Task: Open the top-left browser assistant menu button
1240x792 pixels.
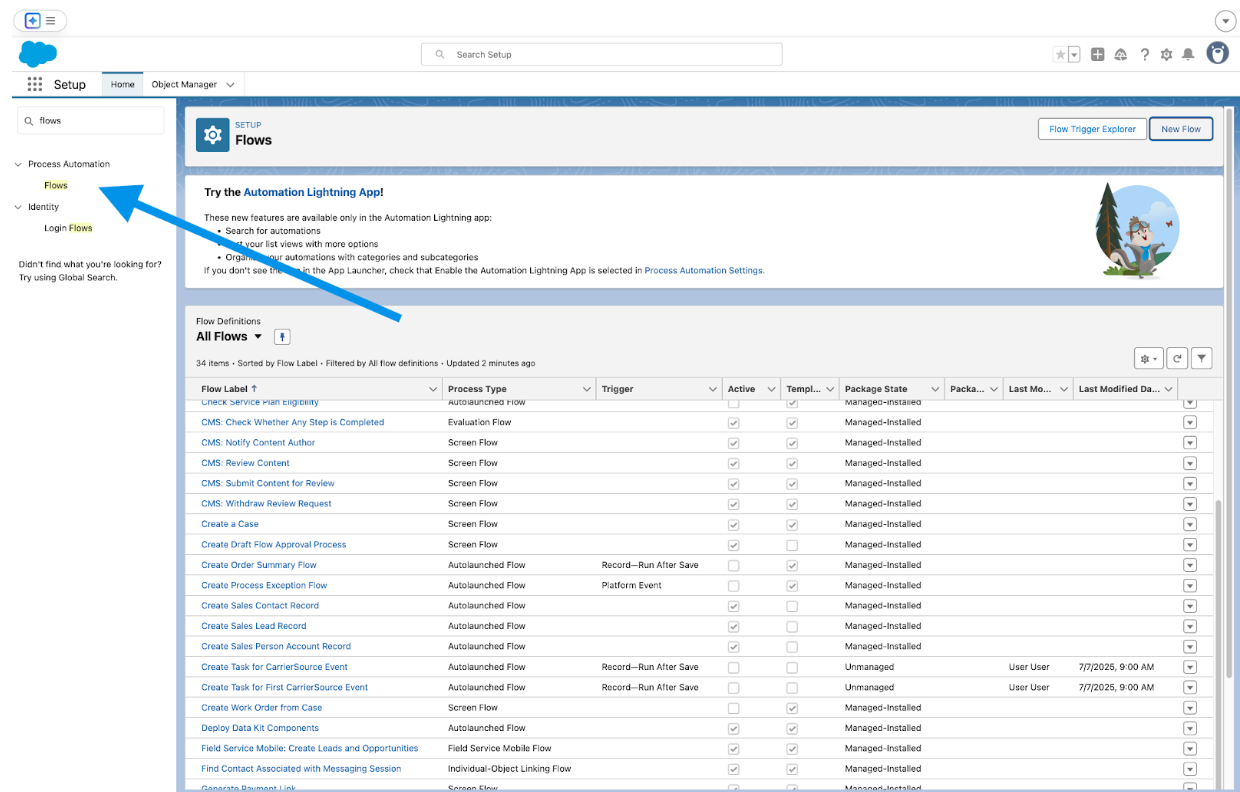Action: [x=40, y=20]
